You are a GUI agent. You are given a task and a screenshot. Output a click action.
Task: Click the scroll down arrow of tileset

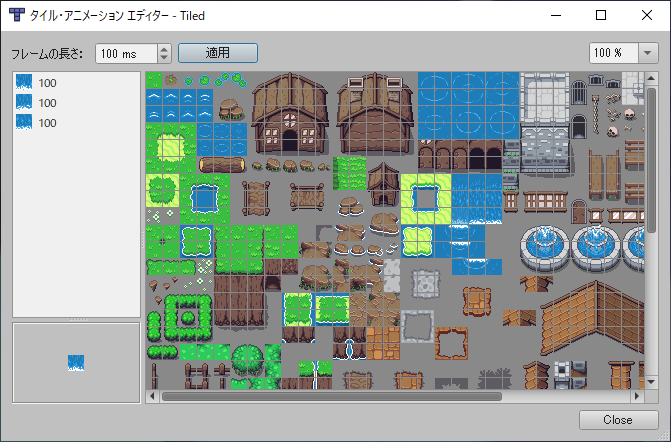(x=651, y=382)
